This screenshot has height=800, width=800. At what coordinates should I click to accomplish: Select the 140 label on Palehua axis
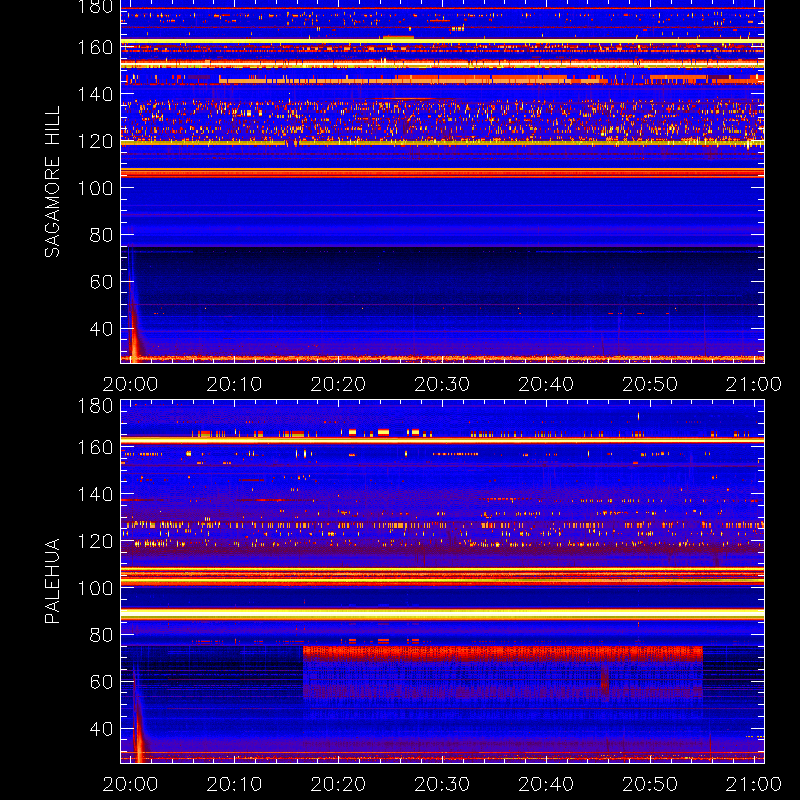click(x=95, y=494)
